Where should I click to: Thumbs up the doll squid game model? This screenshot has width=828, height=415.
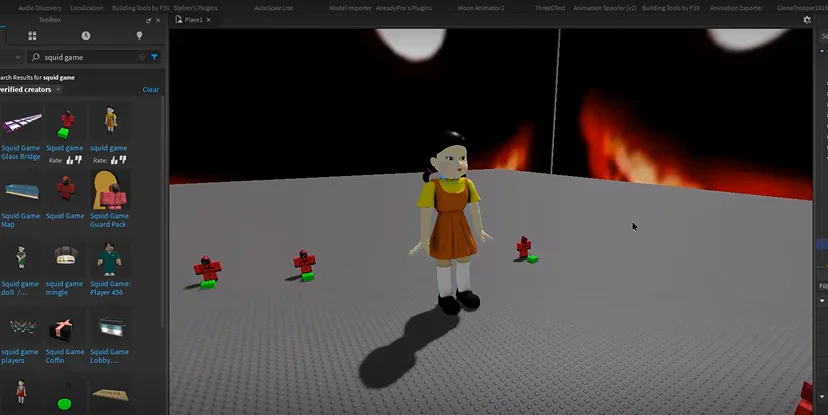(x=114, y=160)
